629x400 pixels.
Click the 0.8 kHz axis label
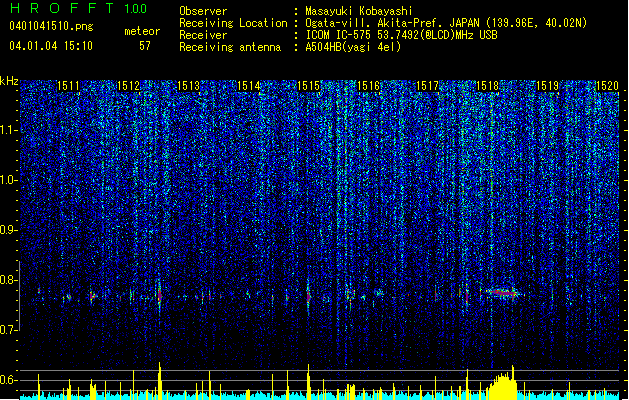click(8, 280)
